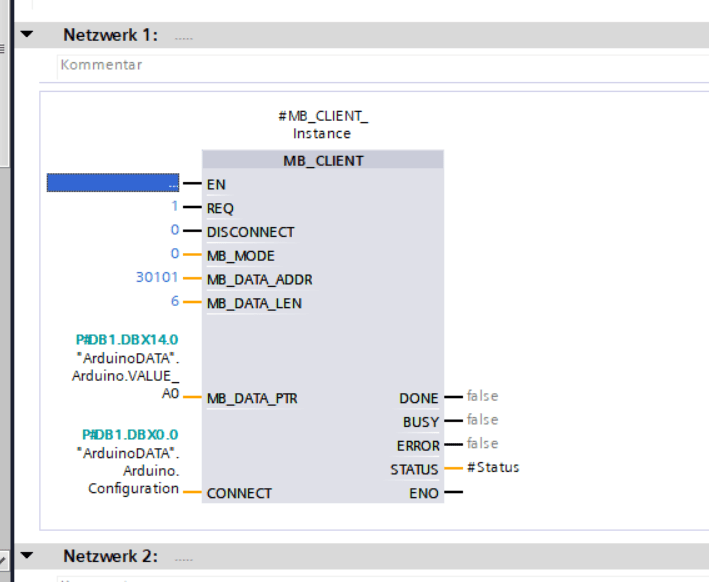709x582 pixels.
Task: Click the highlighted EN input operand field
Action: pyautogui.click(x=113, y=183)
